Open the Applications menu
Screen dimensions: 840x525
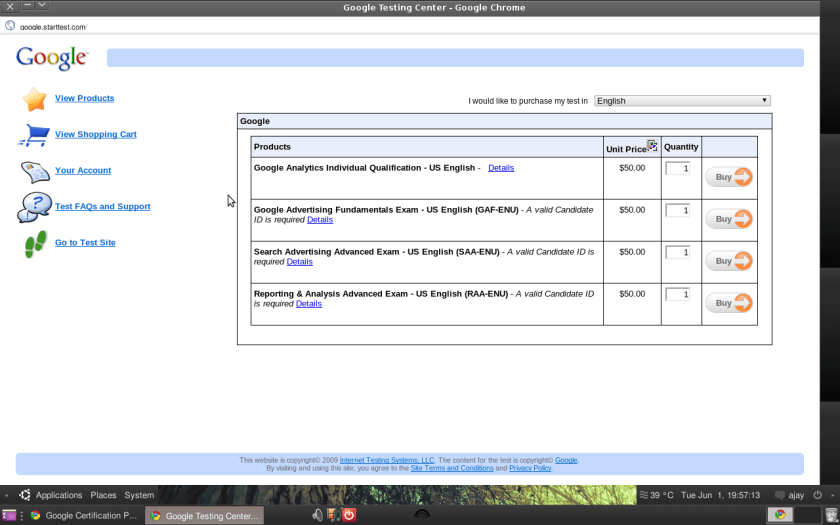pos(58,495)
